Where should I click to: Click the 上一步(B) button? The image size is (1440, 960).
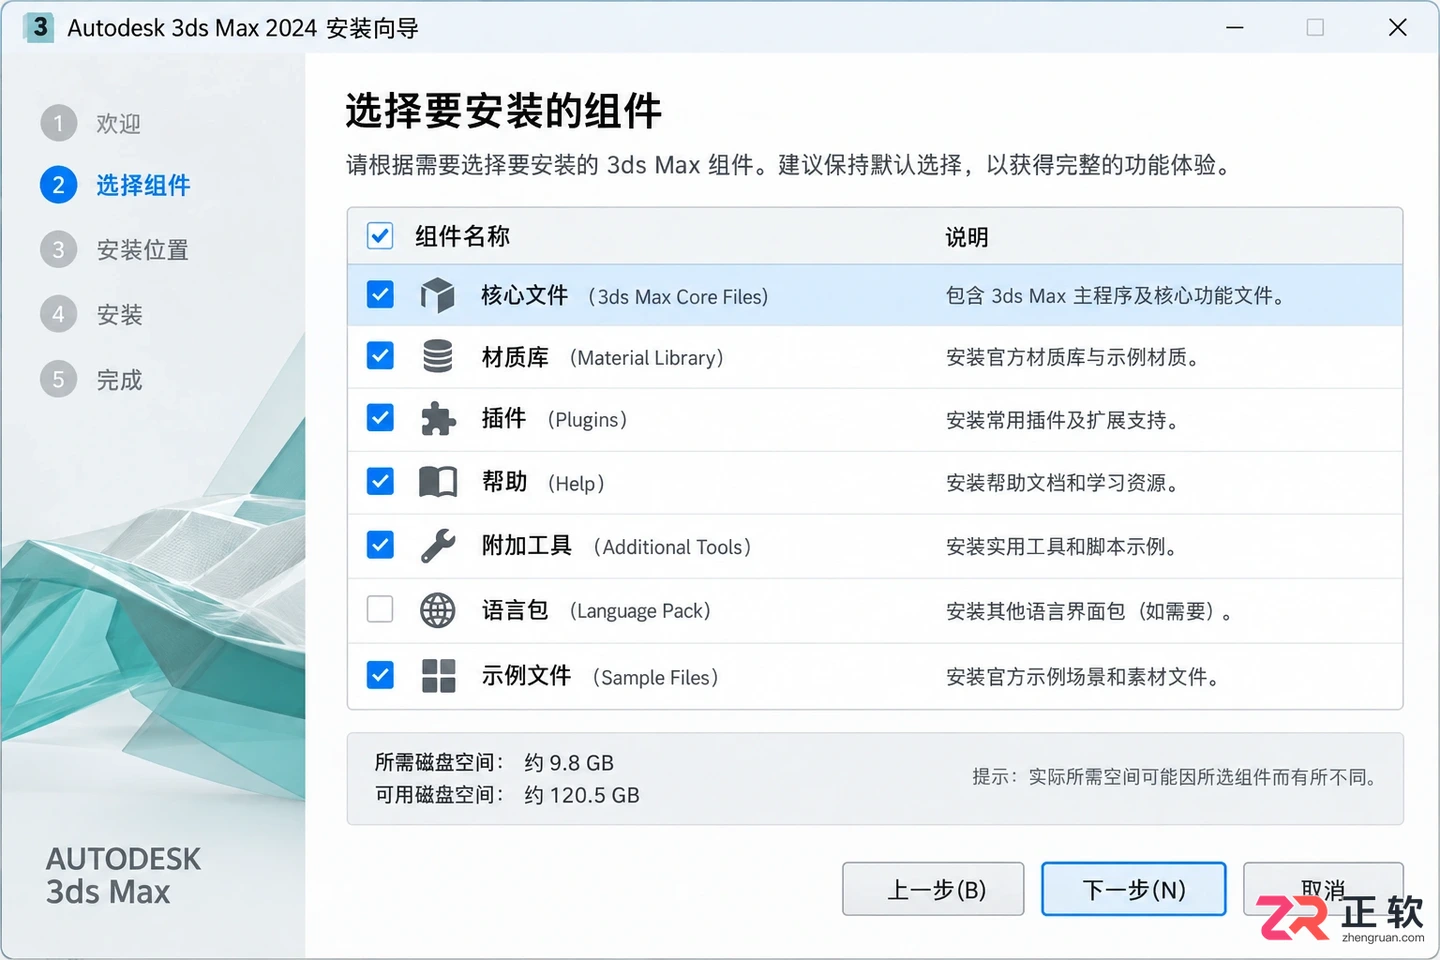(x=933, y=889)
